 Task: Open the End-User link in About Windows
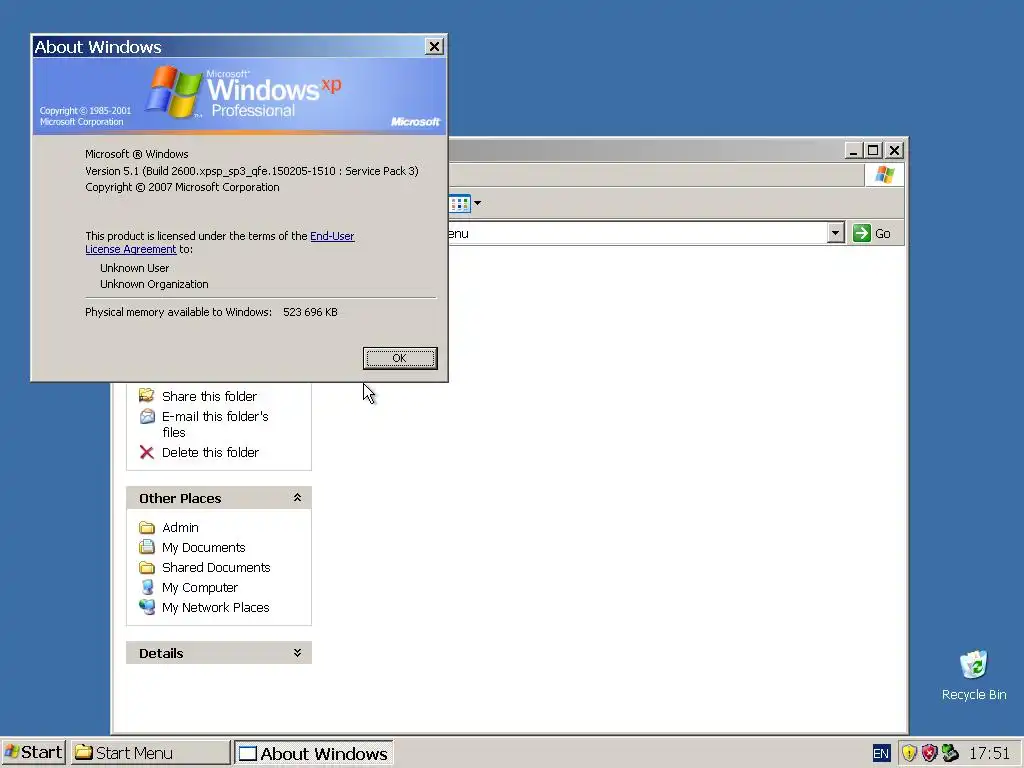332,236
